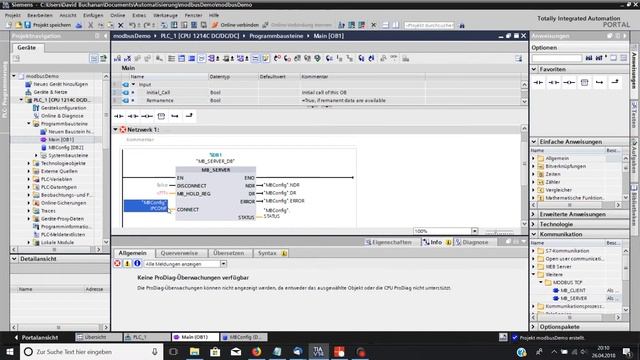Expand Systembausteine in project tree
The width and height of the screenshot is (640, 360).
36,156
